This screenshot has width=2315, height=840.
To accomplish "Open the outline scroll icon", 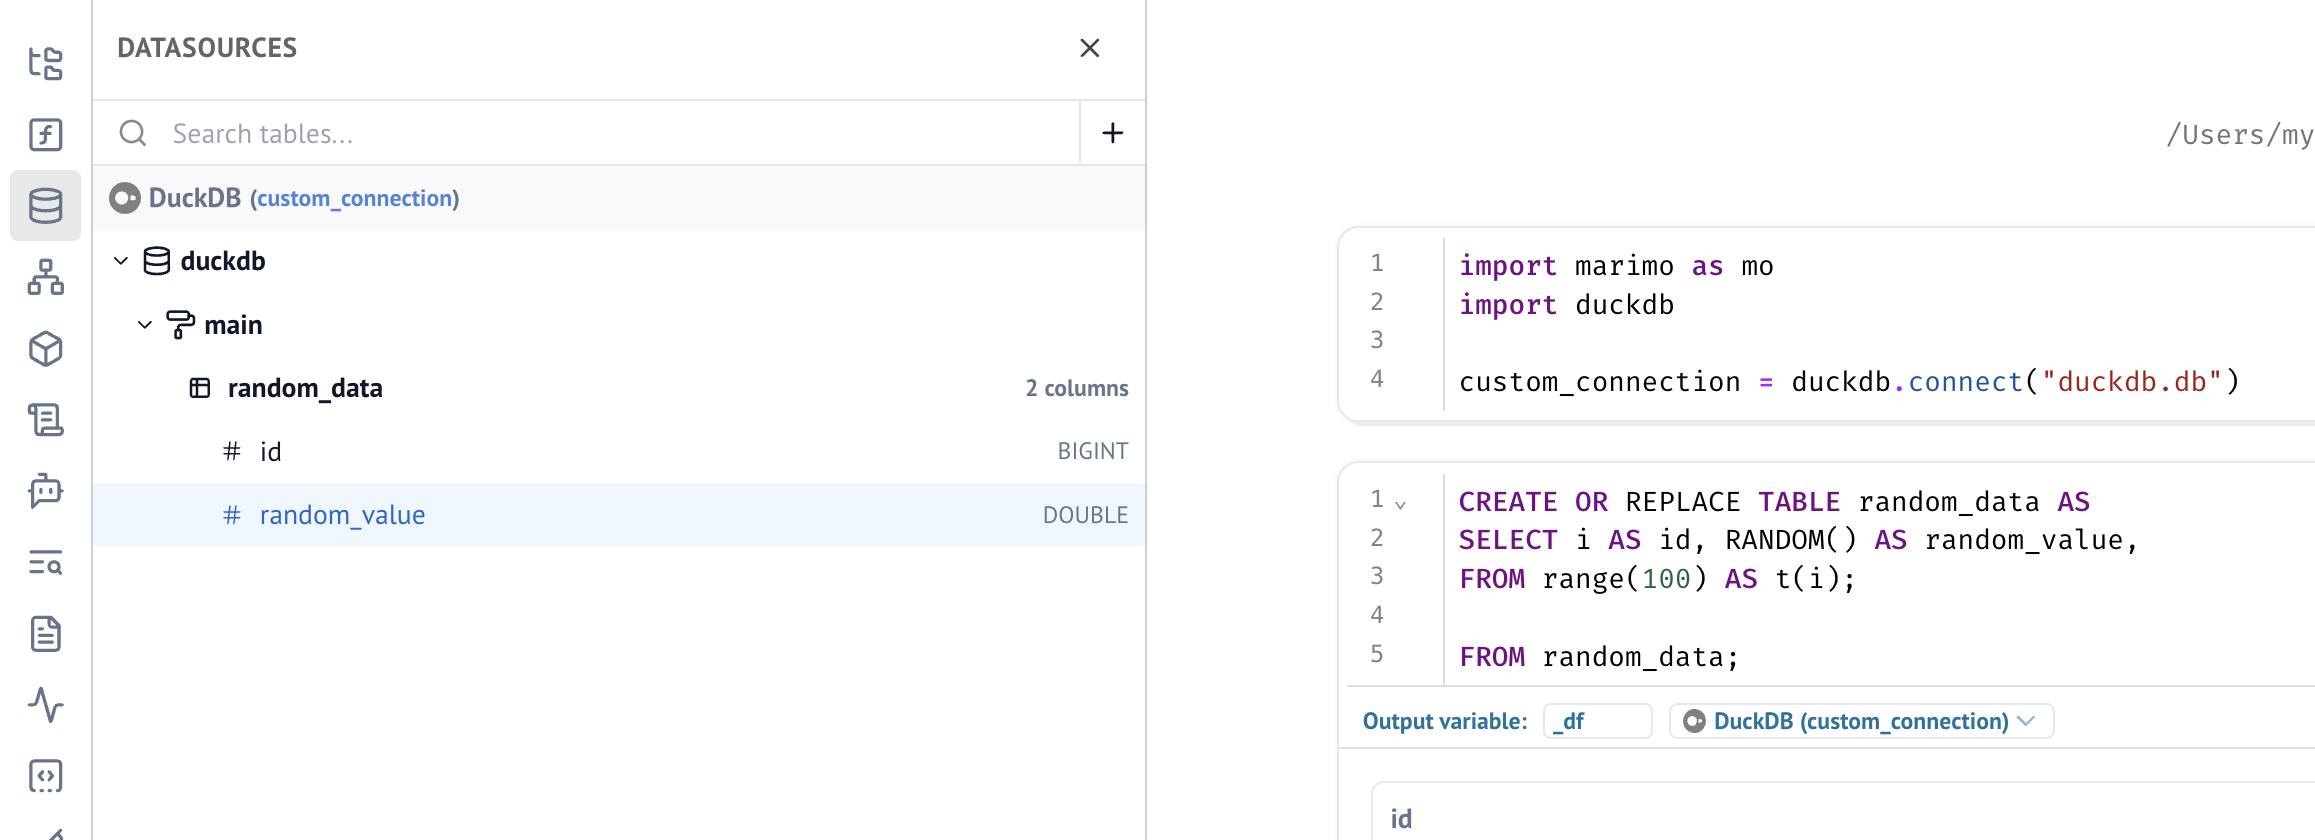I will (45, 420).
